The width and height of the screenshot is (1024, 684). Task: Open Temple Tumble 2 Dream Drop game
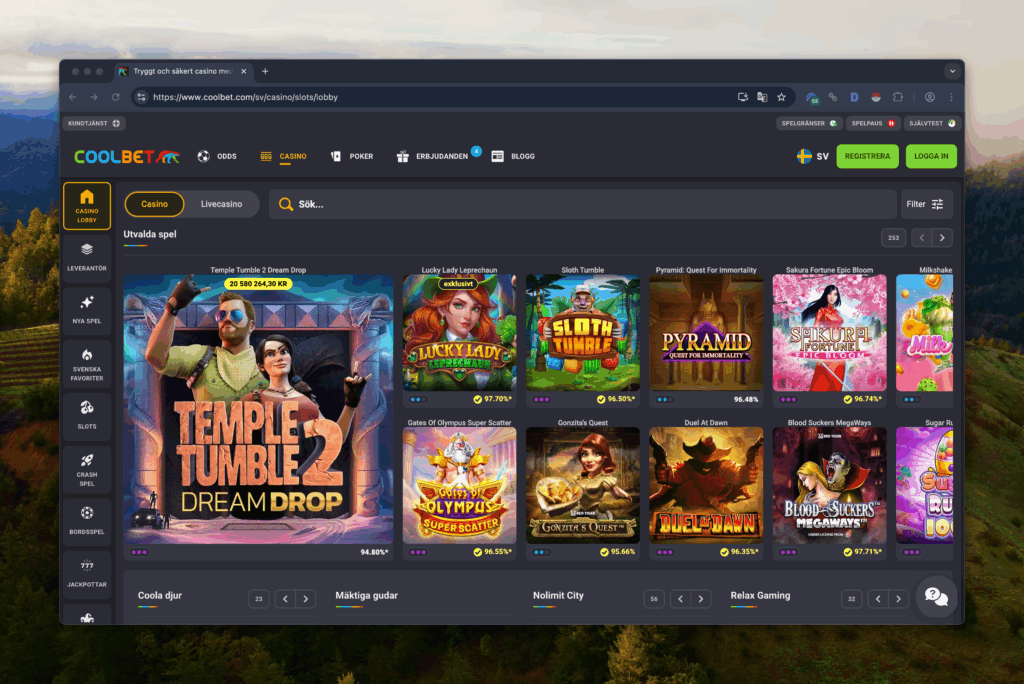259,409
